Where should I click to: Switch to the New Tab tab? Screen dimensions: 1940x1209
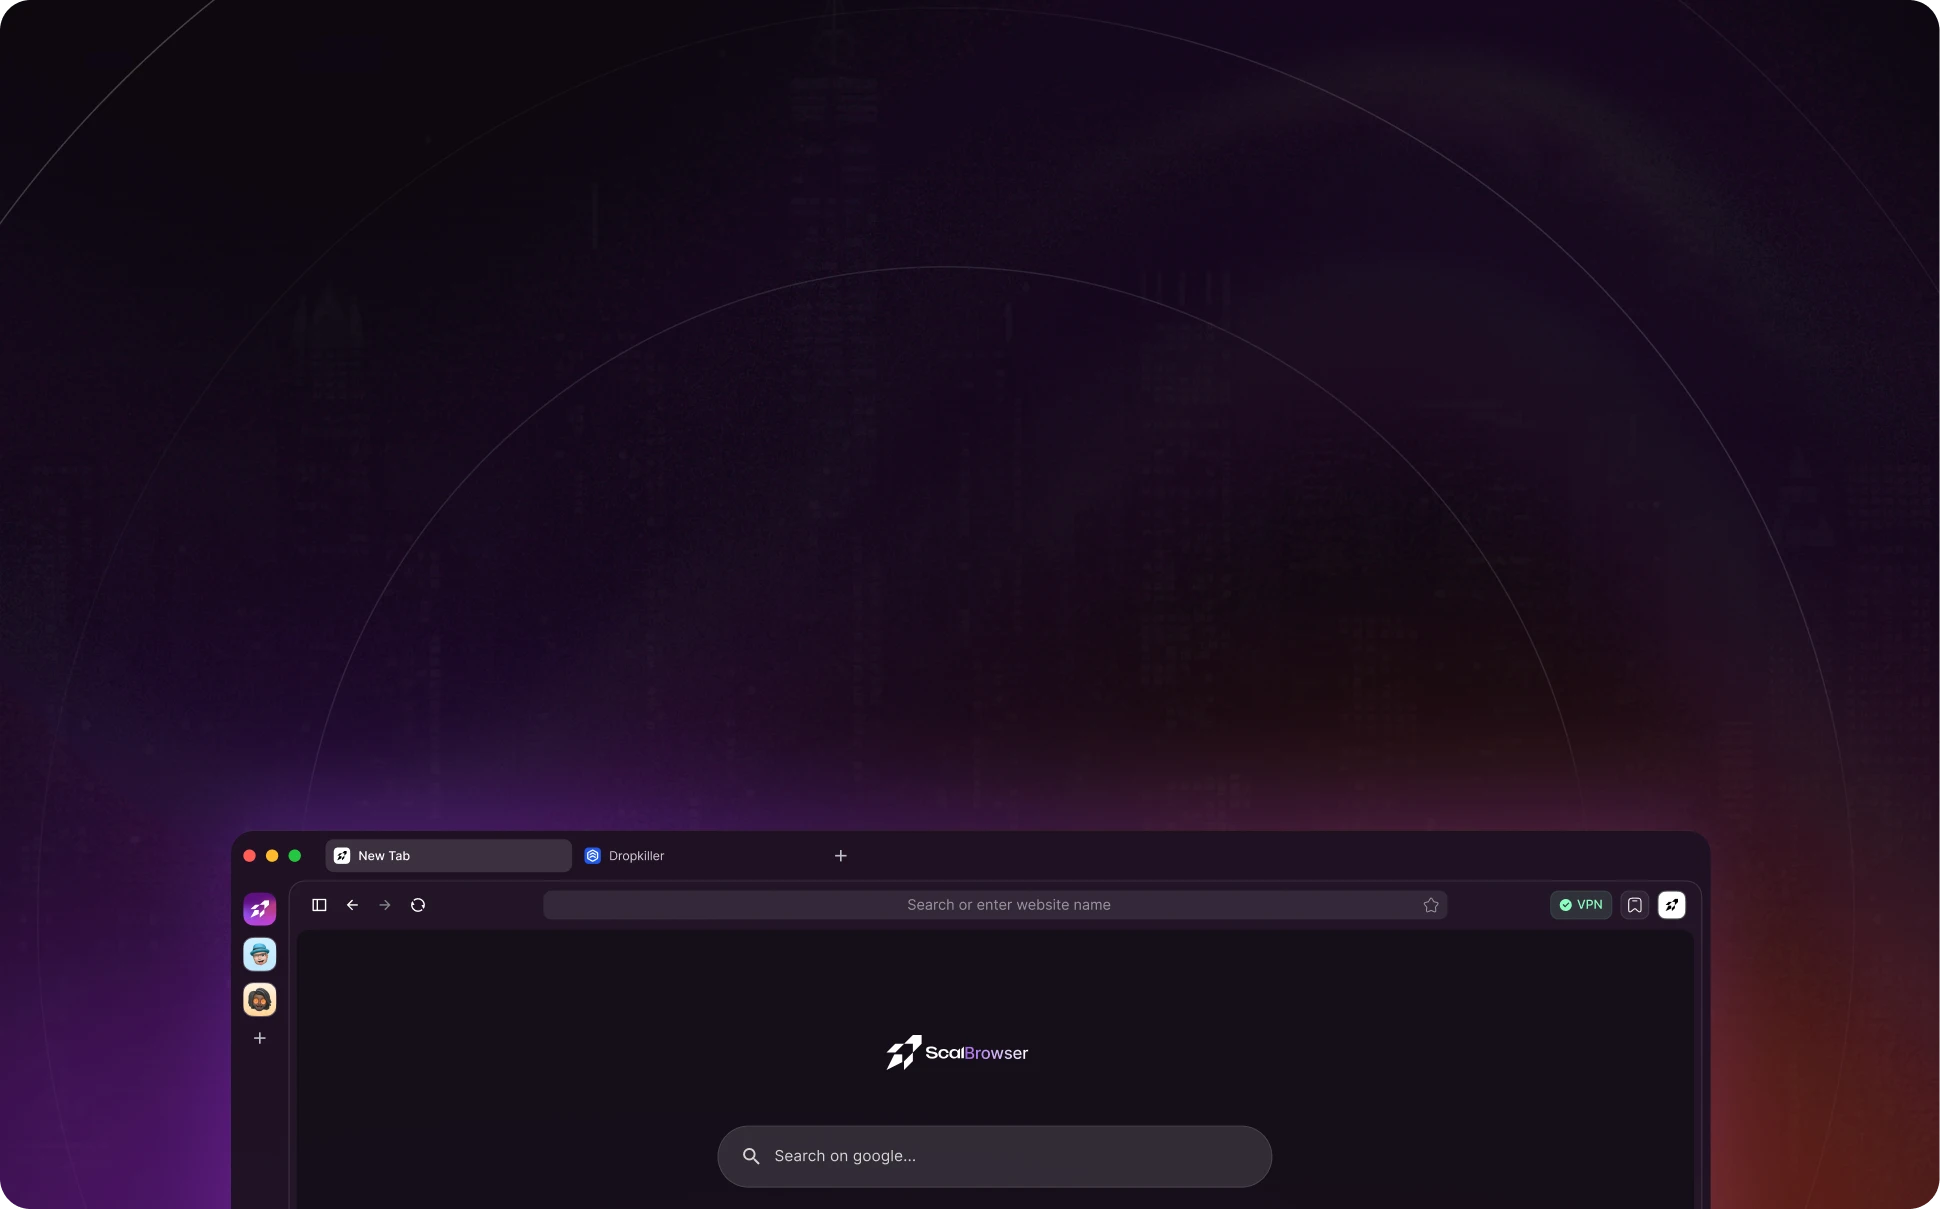(x=448, y=856)
